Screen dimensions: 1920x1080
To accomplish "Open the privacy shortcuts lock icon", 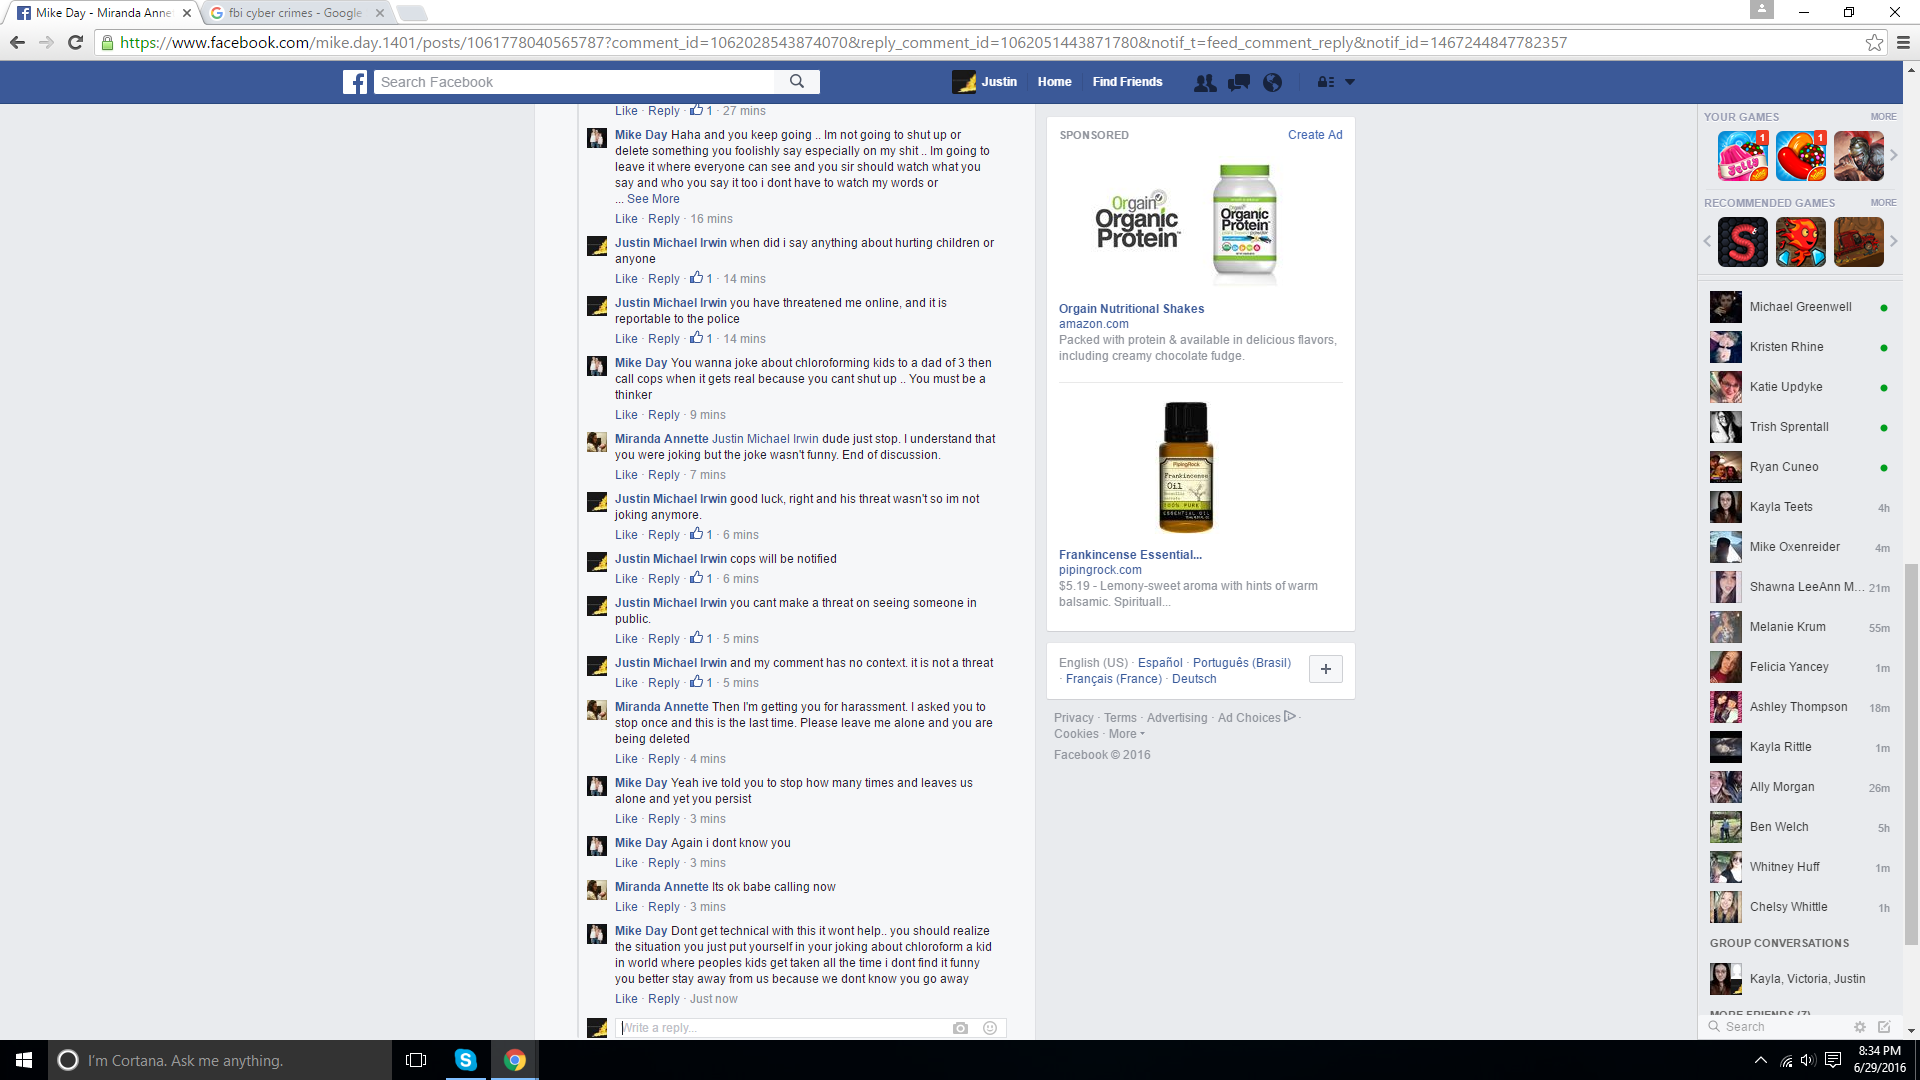I will click(x=1326, y=83).
